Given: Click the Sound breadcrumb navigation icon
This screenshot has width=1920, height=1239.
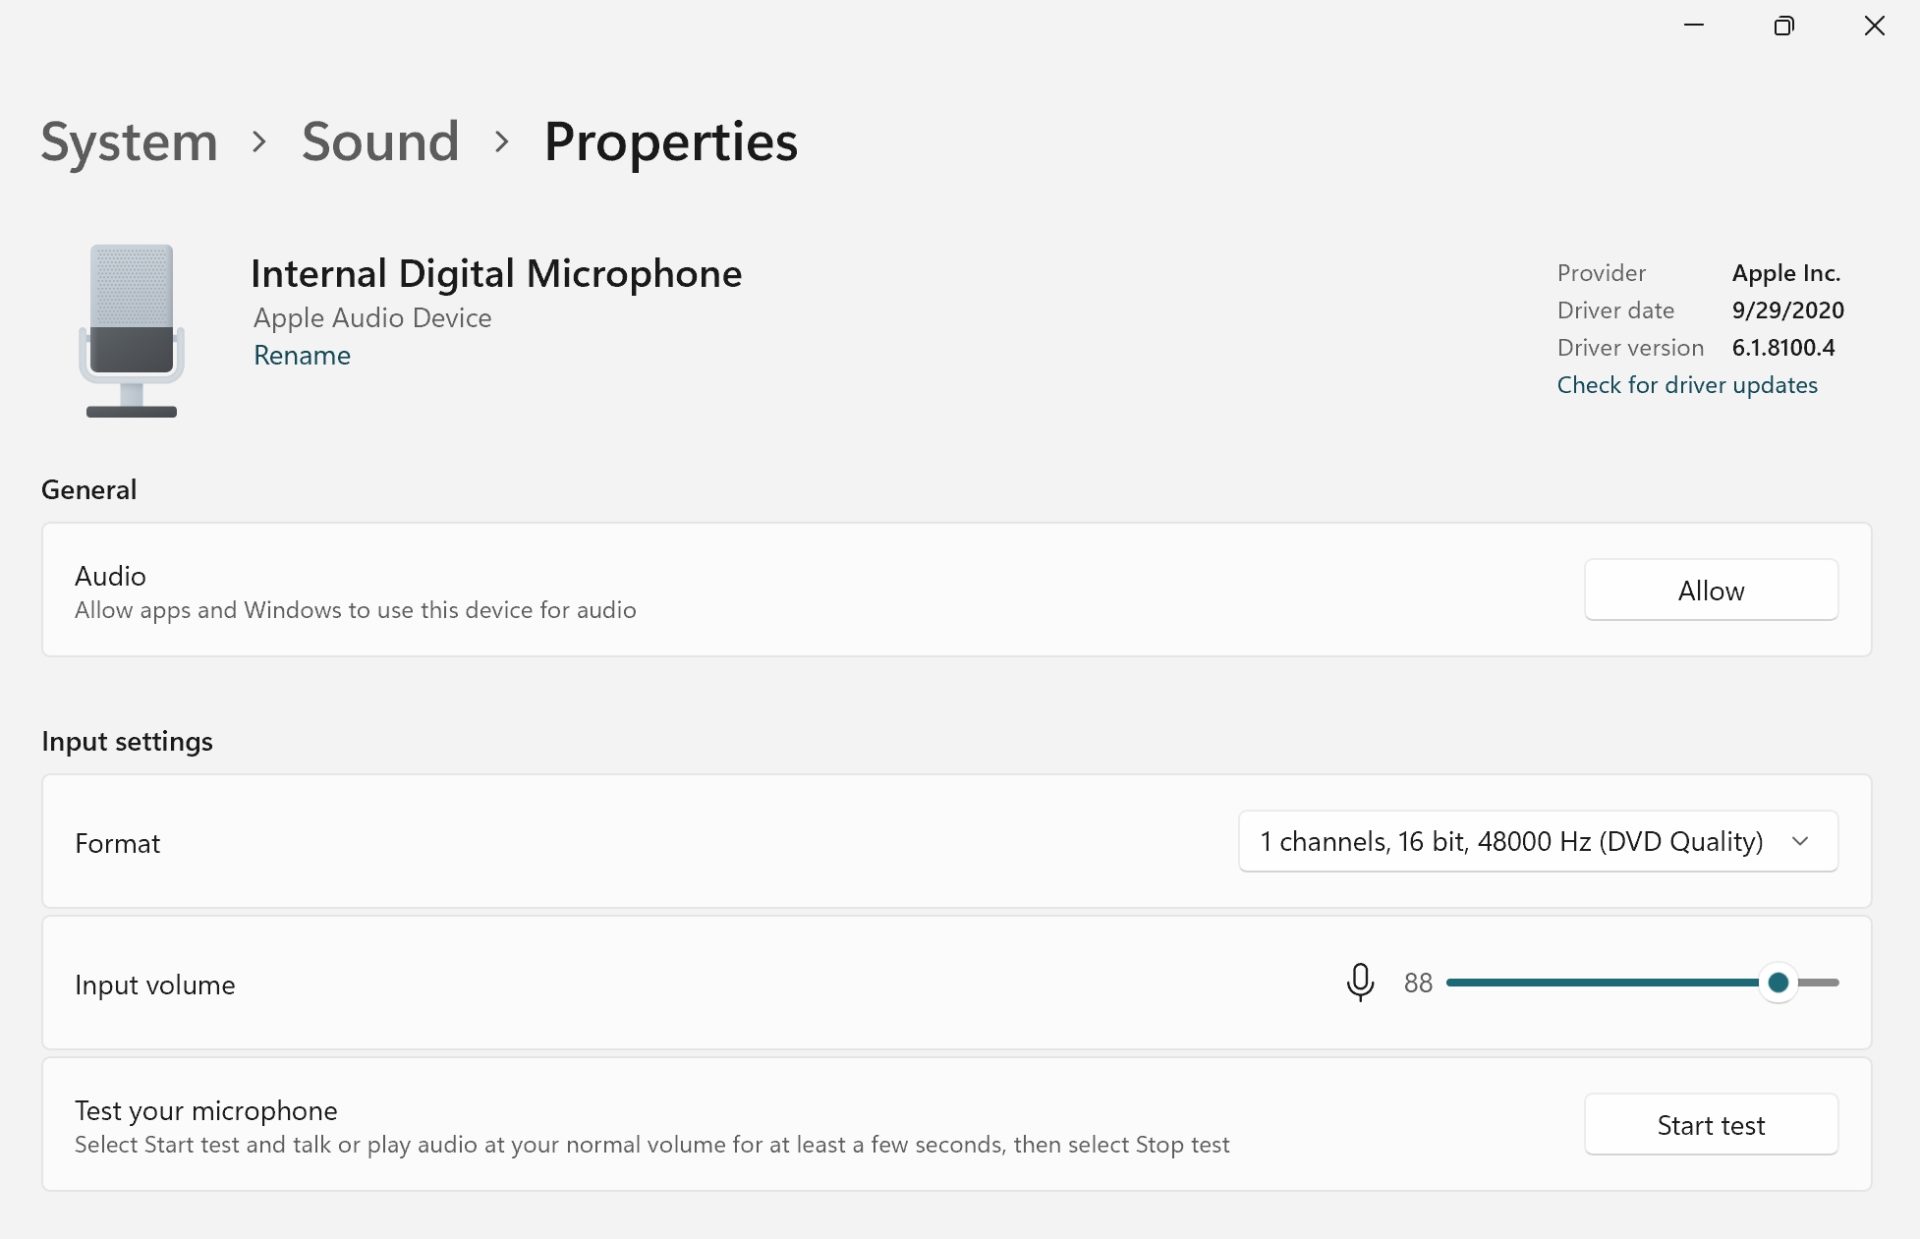Looking at the screenshot, I should pyautogui.click(x=379, y=140).
